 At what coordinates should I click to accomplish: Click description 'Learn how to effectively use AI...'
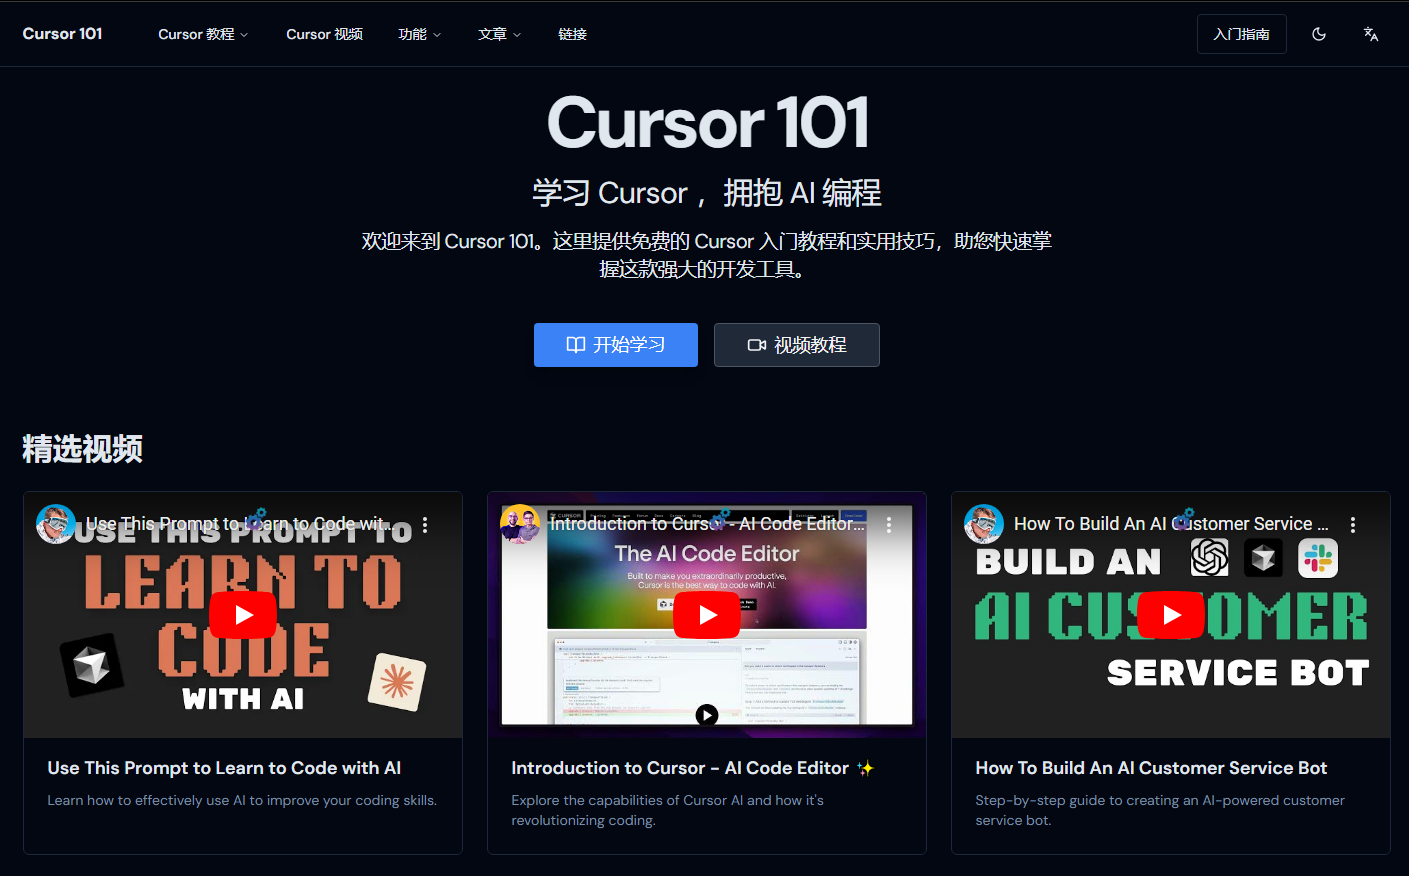242,800
